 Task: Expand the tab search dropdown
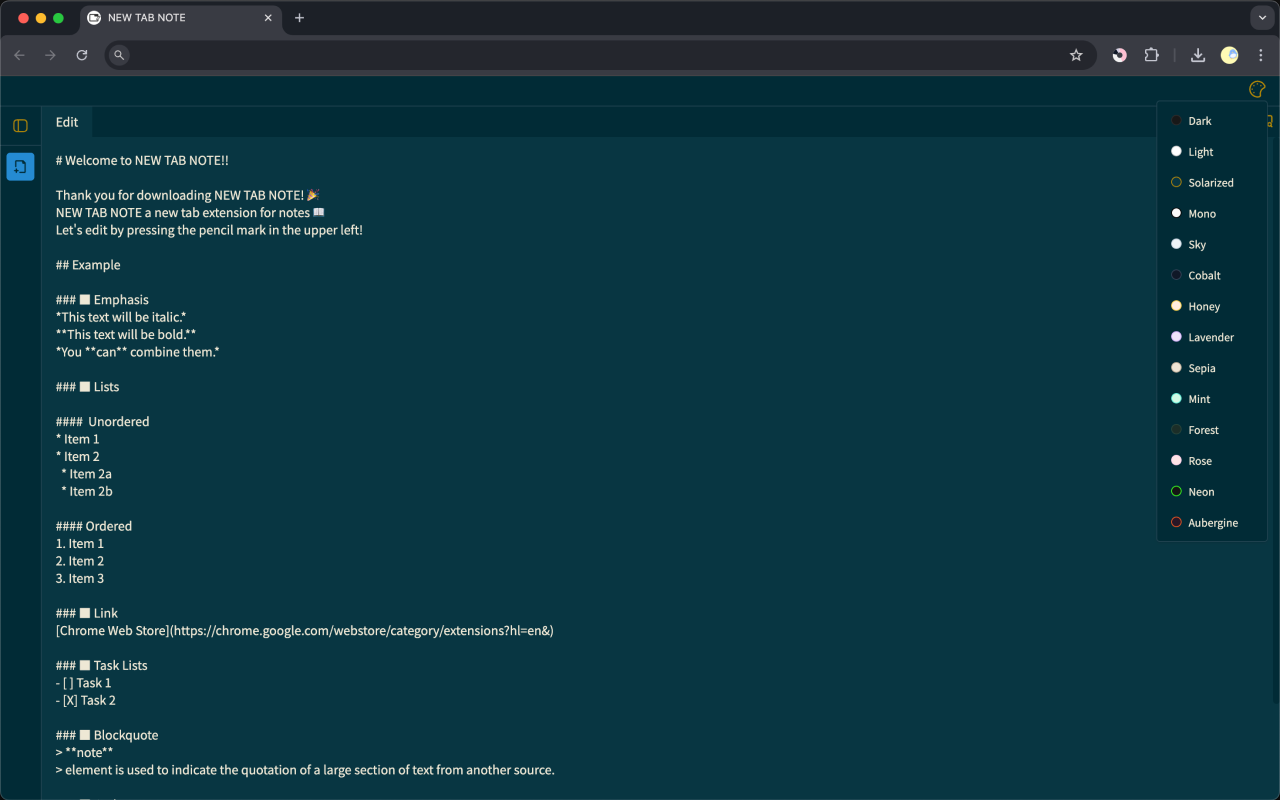1260,18
